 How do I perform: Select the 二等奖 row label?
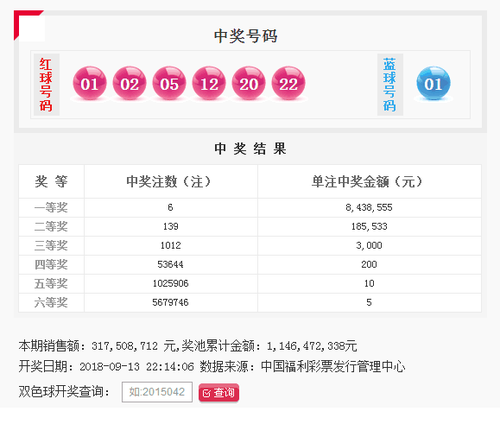click(51, 227)
